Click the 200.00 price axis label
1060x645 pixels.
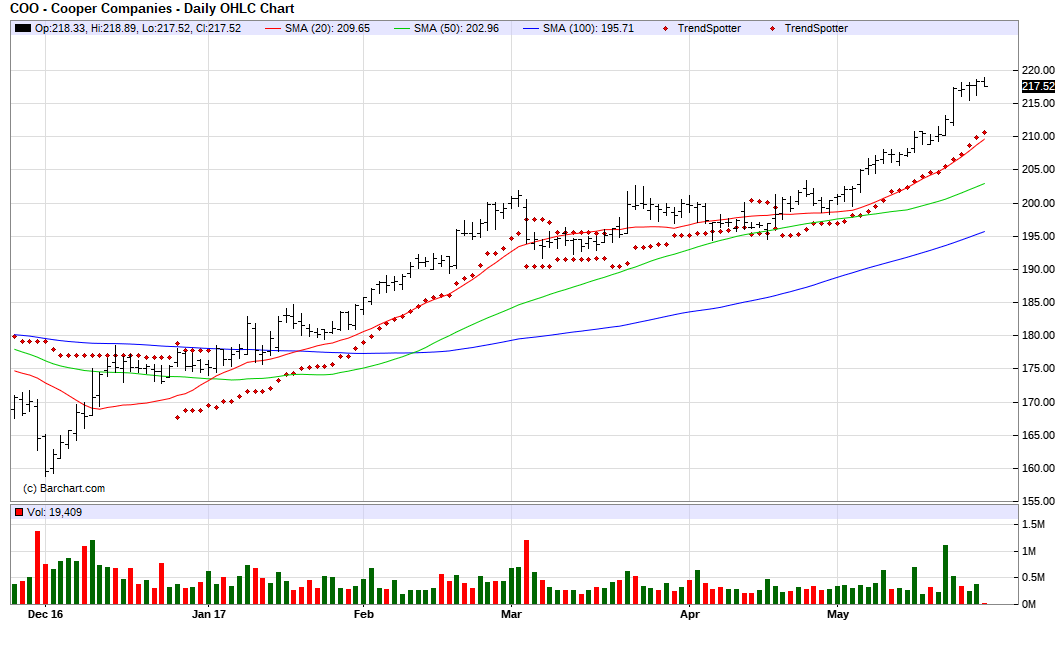[x=1038, y=203]
